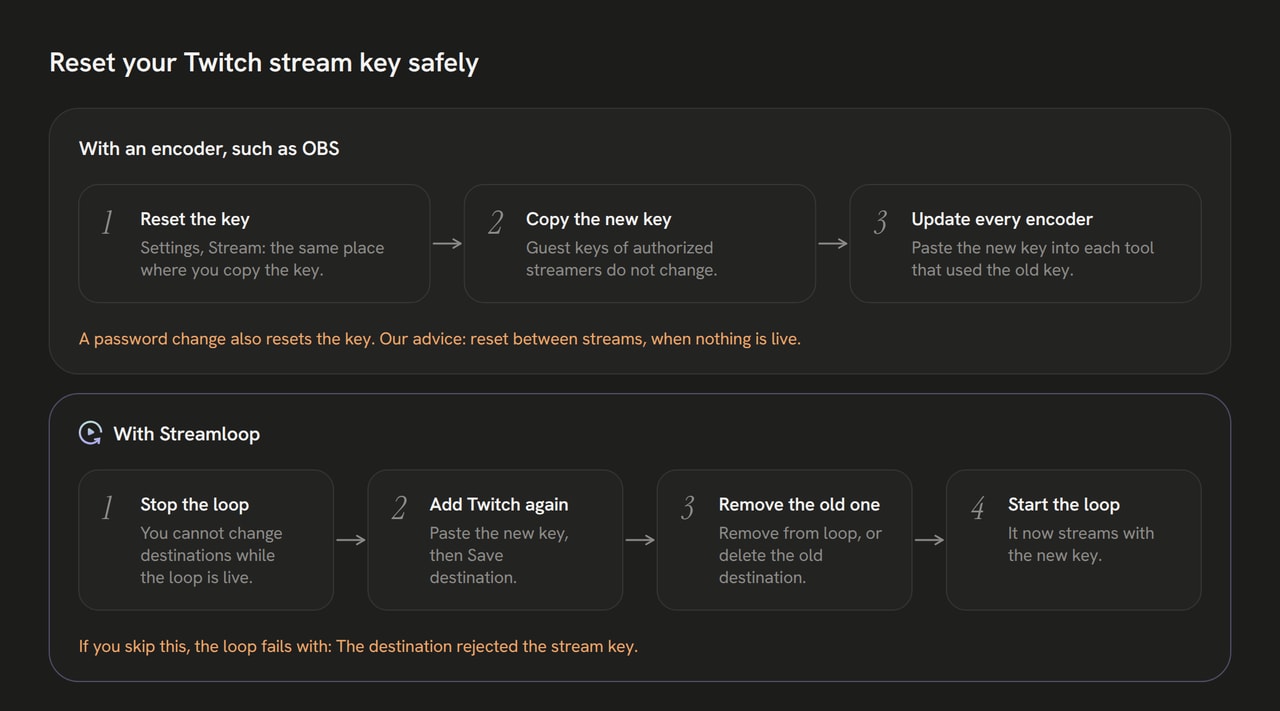Click the orange warning "If you skip this, the loop fails"
This screenshot has height=711, width=1280.
[x=358, y=646]
